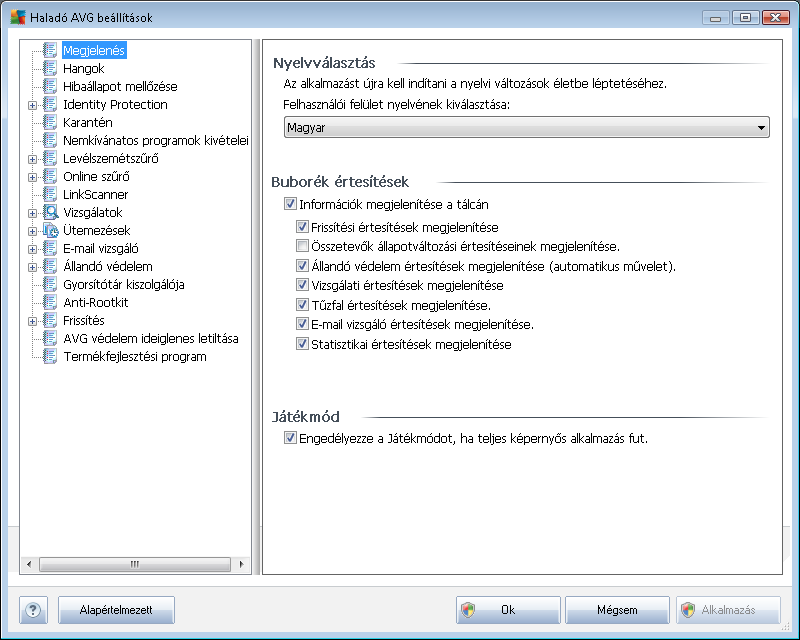
Task: Click the icon beside Hibaállapot mellőzése
Action: 50,86
